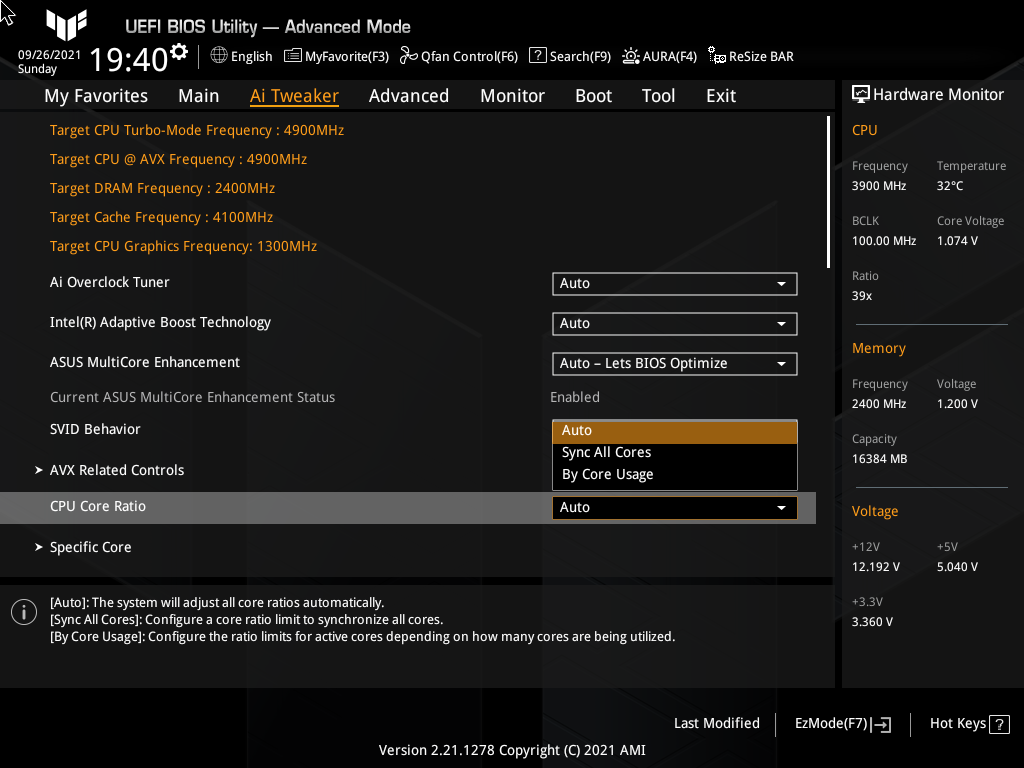Switch to the Monitor tab
The image size is (1024, 768).
click(x=512, y=95)
